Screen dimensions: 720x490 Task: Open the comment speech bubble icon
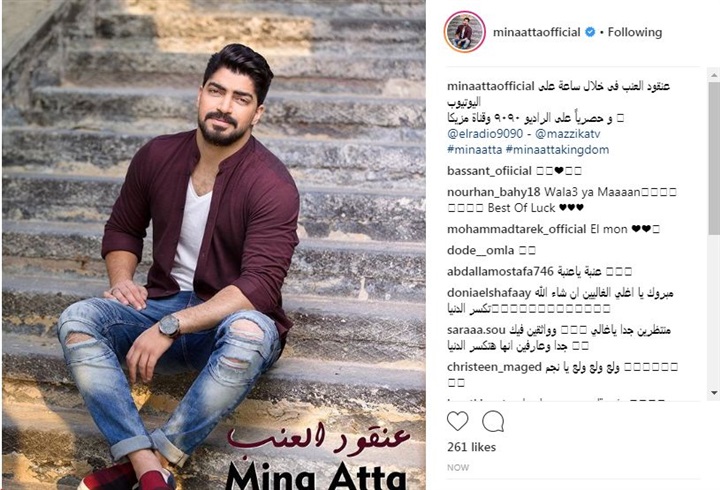(x=493, y=421)
